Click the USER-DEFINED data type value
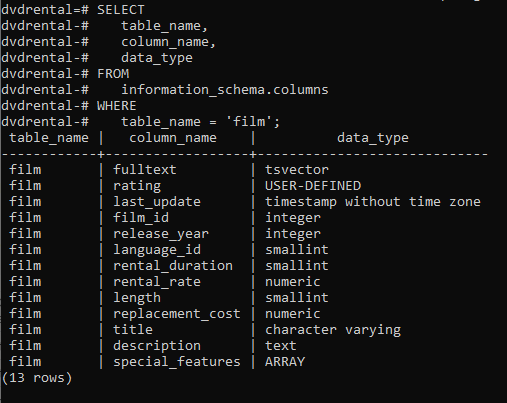This screenshot has height=403, width=507. [313, 186]
